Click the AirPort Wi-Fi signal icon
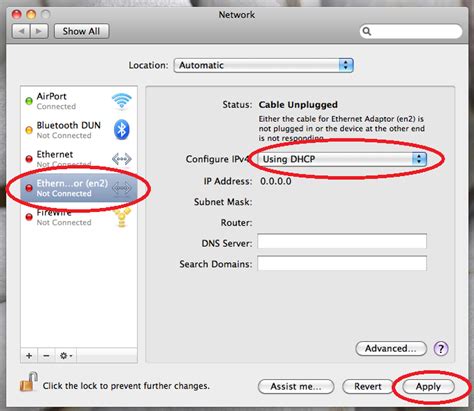Viewport: 474px width, 411px height. point(122,101)
